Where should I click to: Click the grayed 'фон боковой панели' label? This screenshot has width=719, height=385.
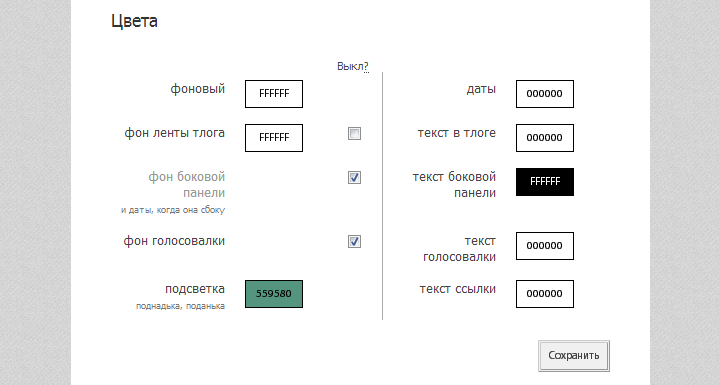pos(187,185)
